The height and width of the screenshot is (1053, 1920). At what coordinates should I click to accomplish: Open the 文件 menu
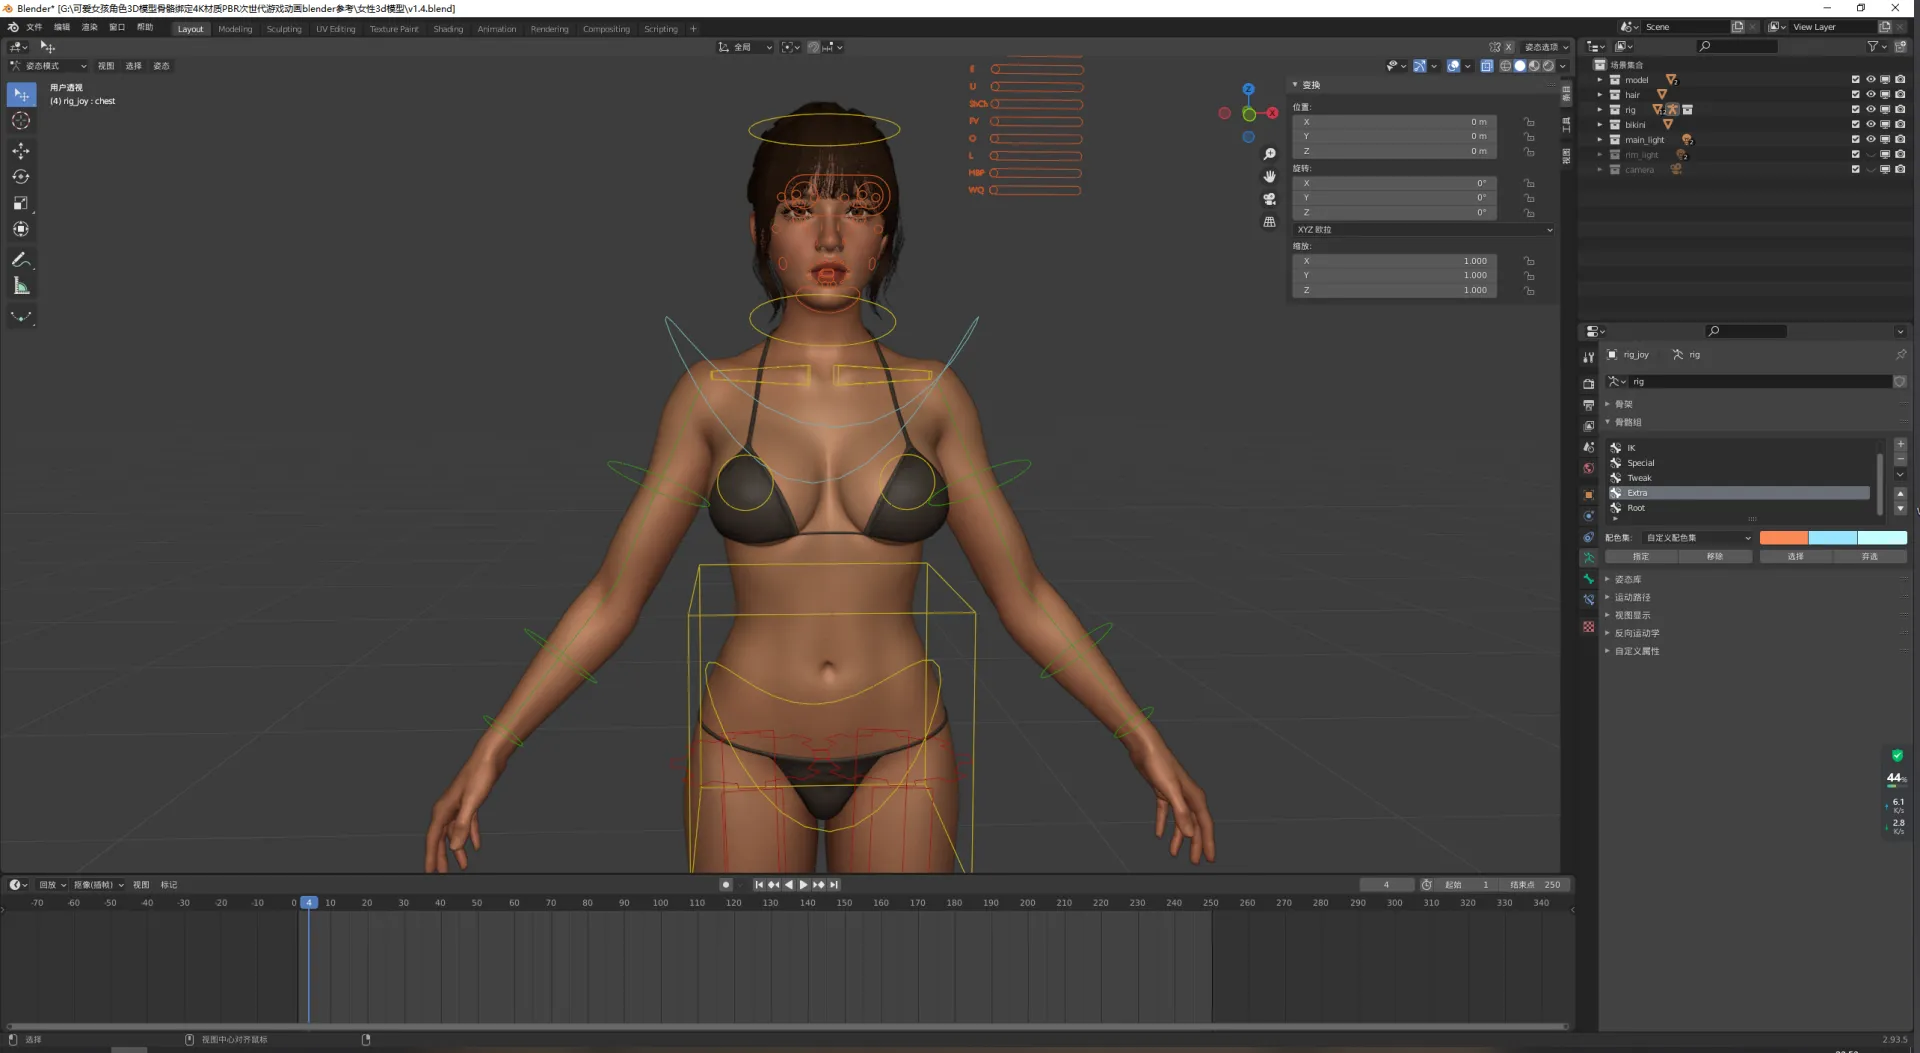point(34,27)
